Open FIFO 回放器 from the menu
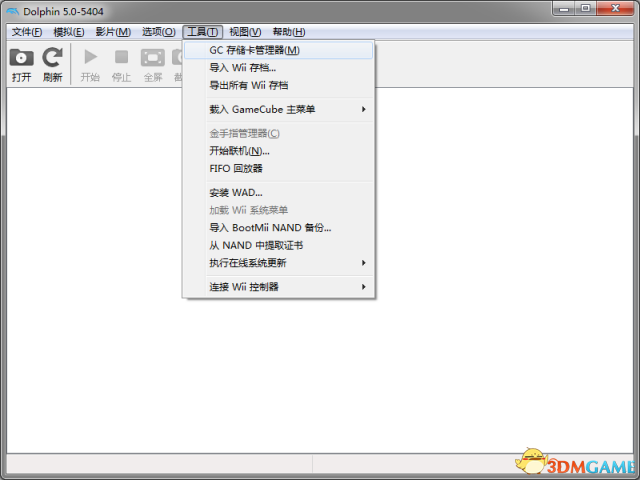Screen dimensions: 640x480 click(278, 169)
